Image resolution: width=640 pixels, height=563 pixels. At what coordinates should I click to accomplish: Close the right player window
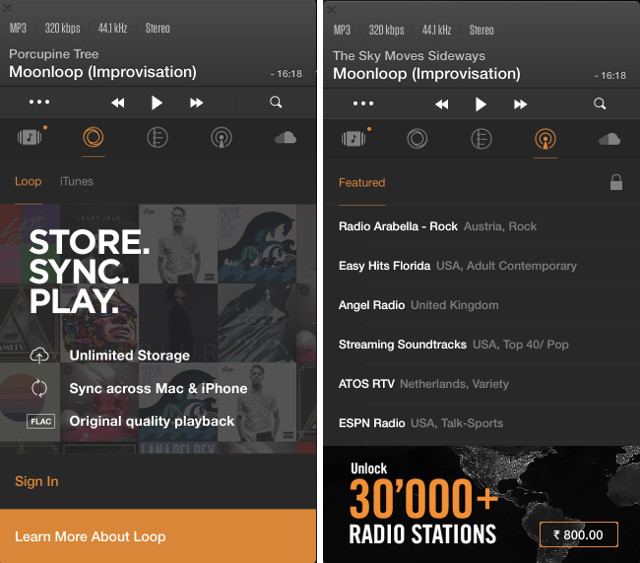(331, 9)
